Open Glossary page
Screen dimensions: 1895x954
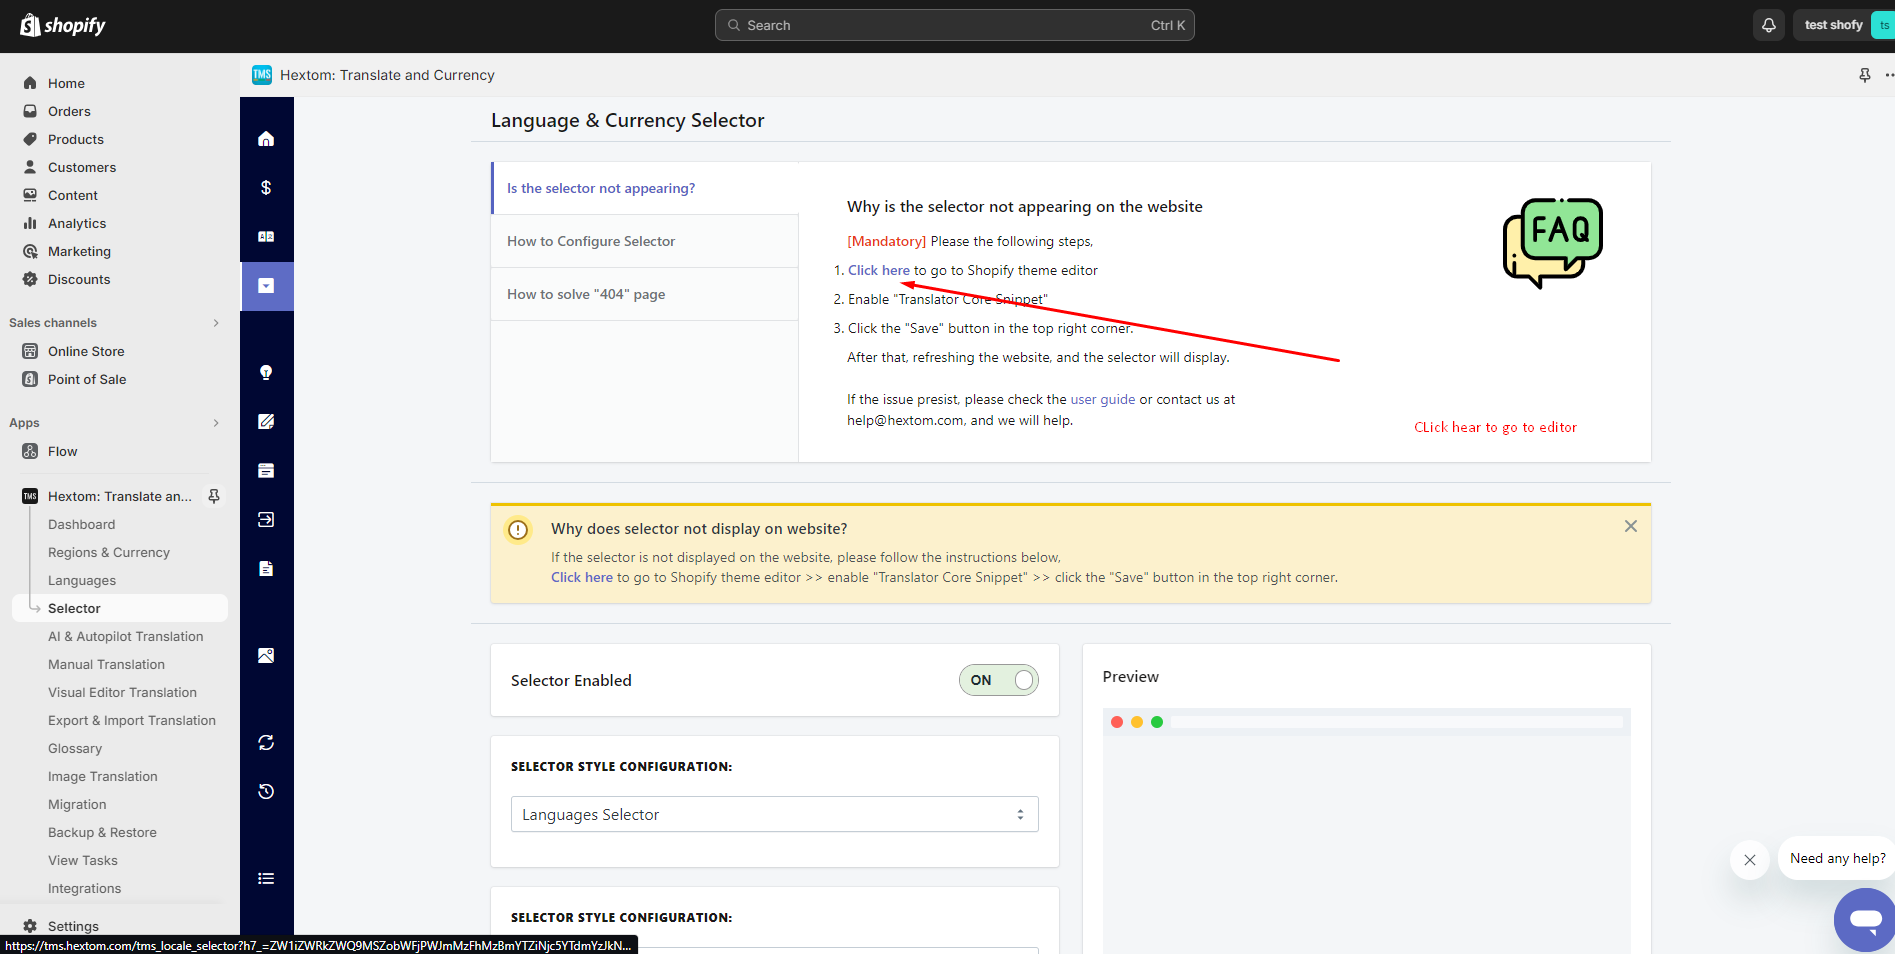click(x=75, y=748)
